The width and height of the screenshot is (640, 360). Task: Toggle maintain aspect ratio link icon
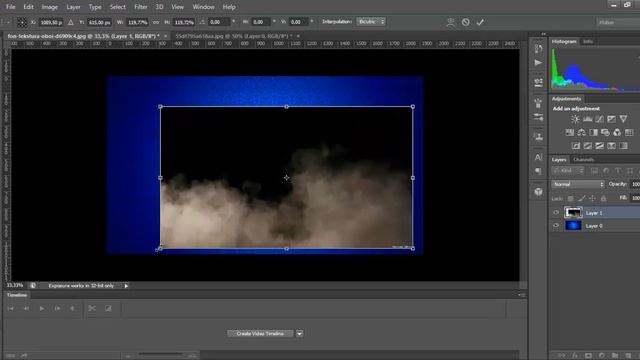pyautogui.click(x=156, y=22)
